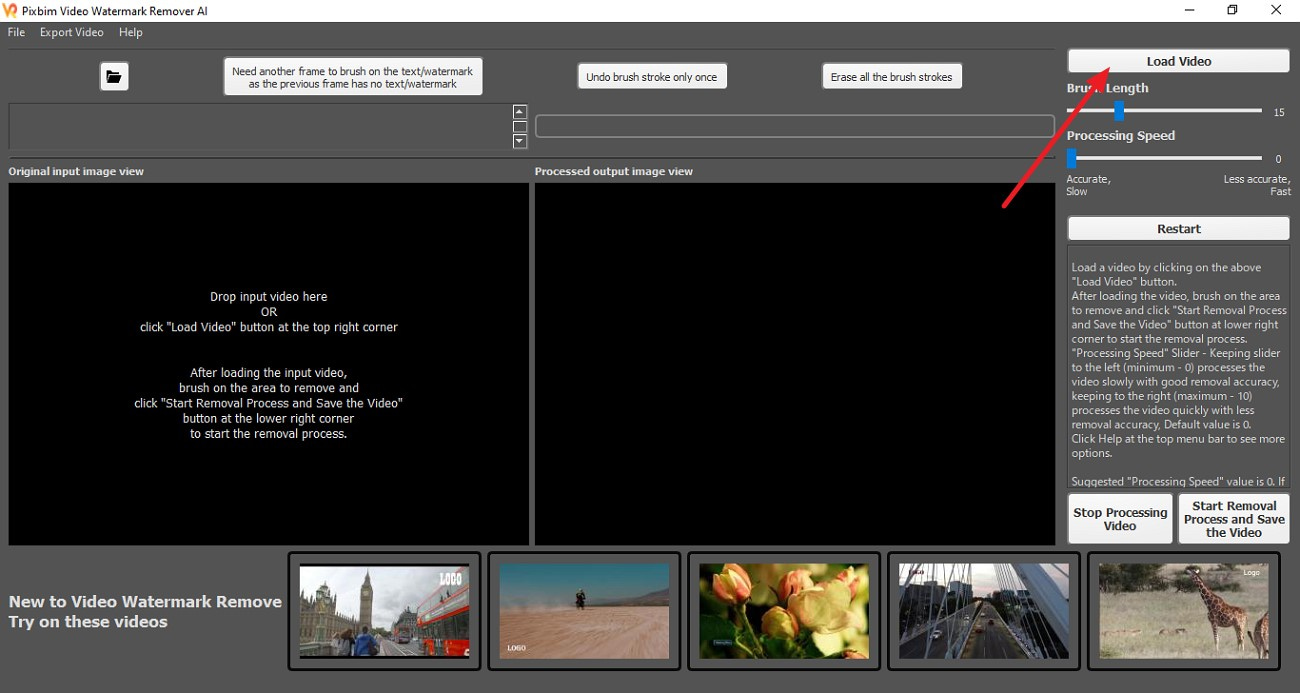
Task: Maximize the Pixbim window
Action: point(1232,10)
